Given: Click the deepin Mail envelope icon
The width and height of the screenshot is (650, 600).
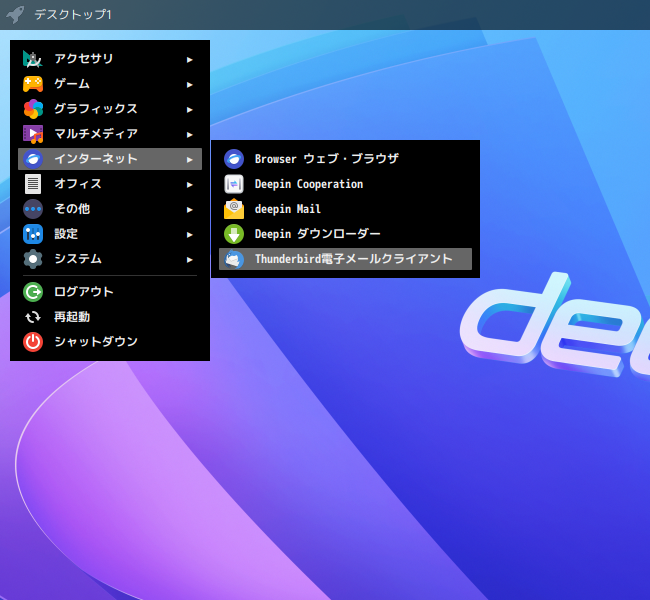Looking at the screenshot, I should click(x=234, y=209).
